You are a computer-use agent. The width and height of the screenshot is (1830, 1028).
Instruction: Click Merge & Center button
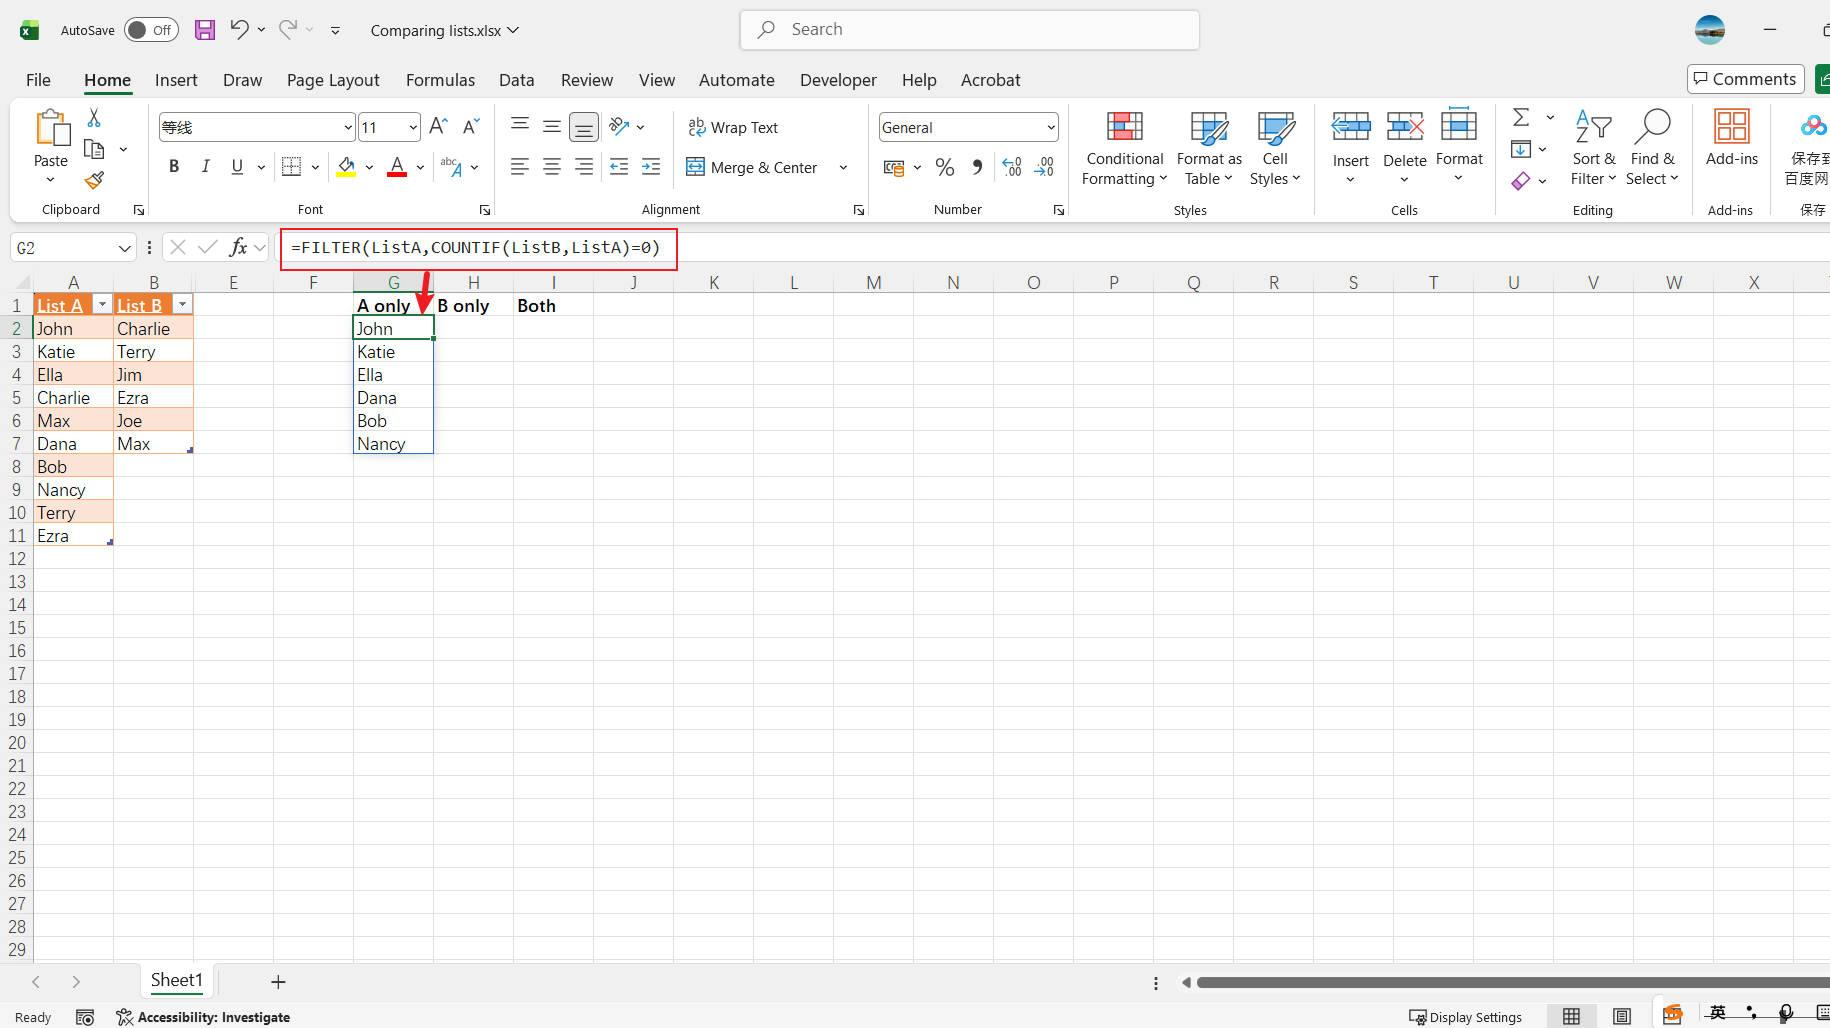point(752,167)
